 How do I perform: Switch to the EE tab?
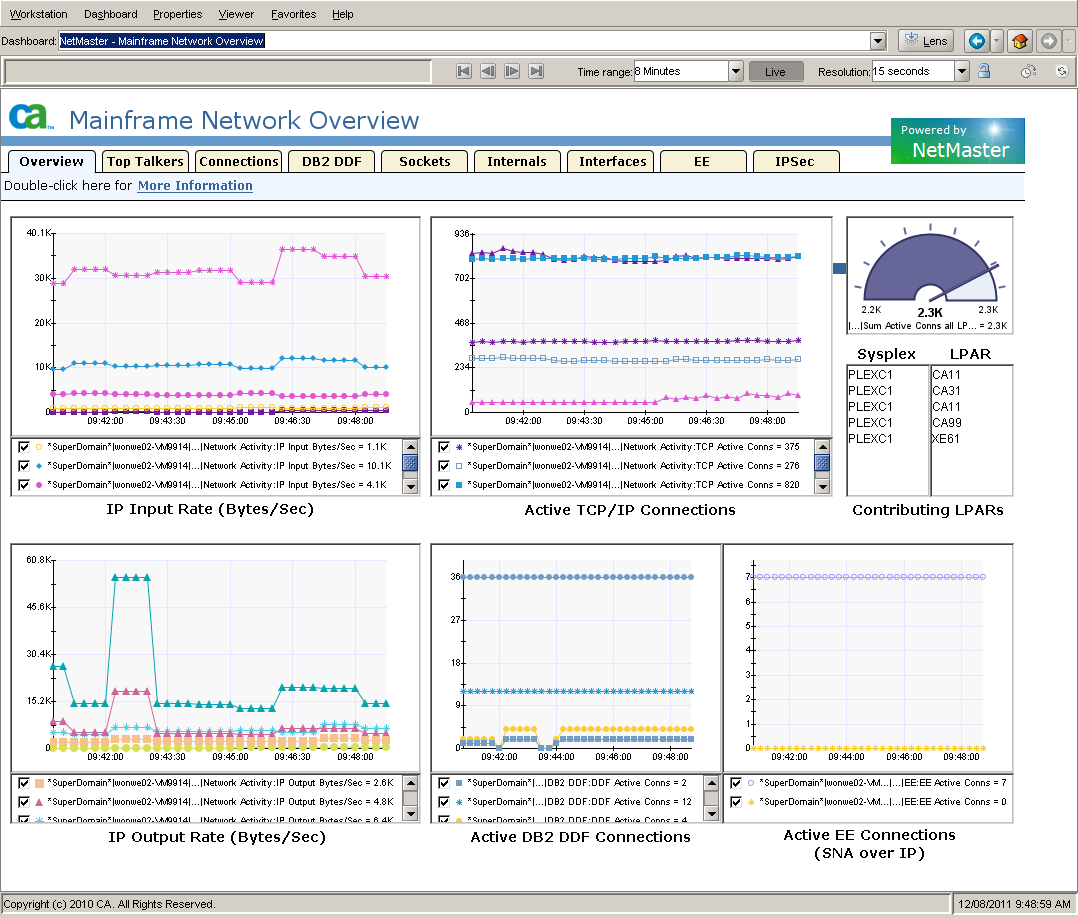(x=702, y=162)
